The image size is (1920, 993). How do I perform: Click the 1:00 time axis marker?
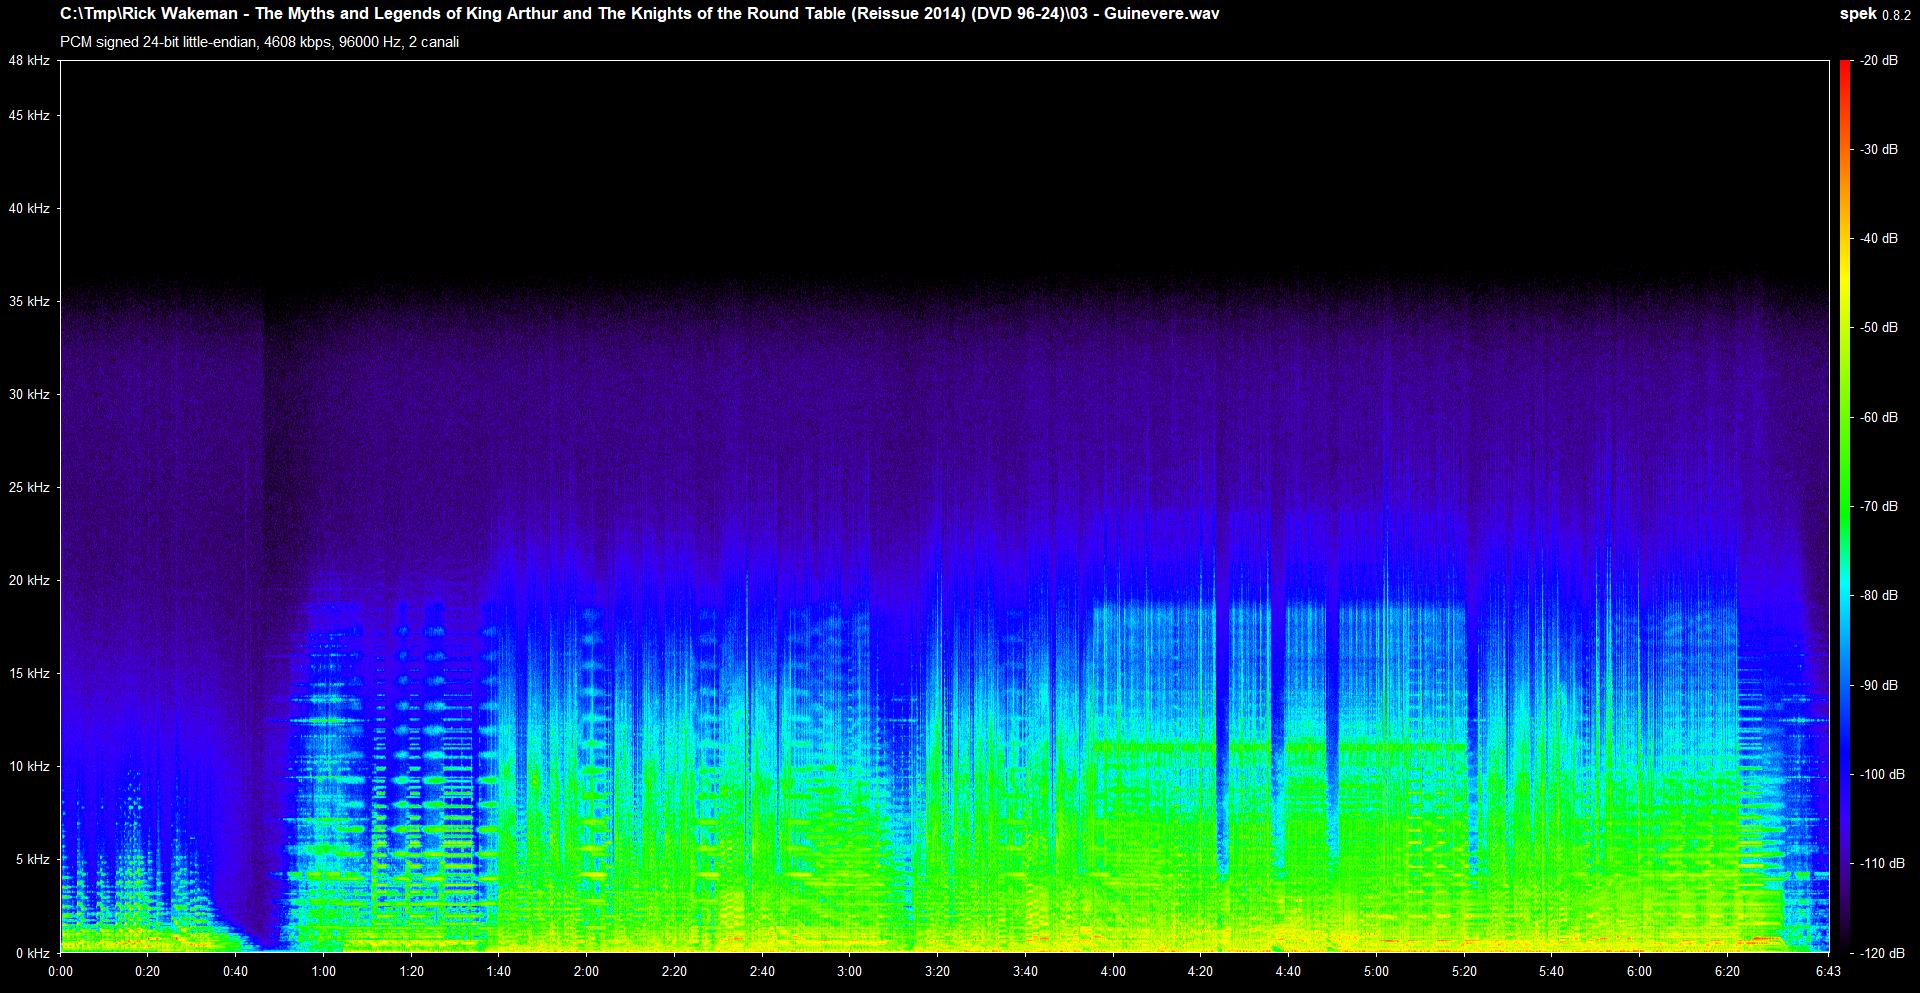click(x=323, y=971)
